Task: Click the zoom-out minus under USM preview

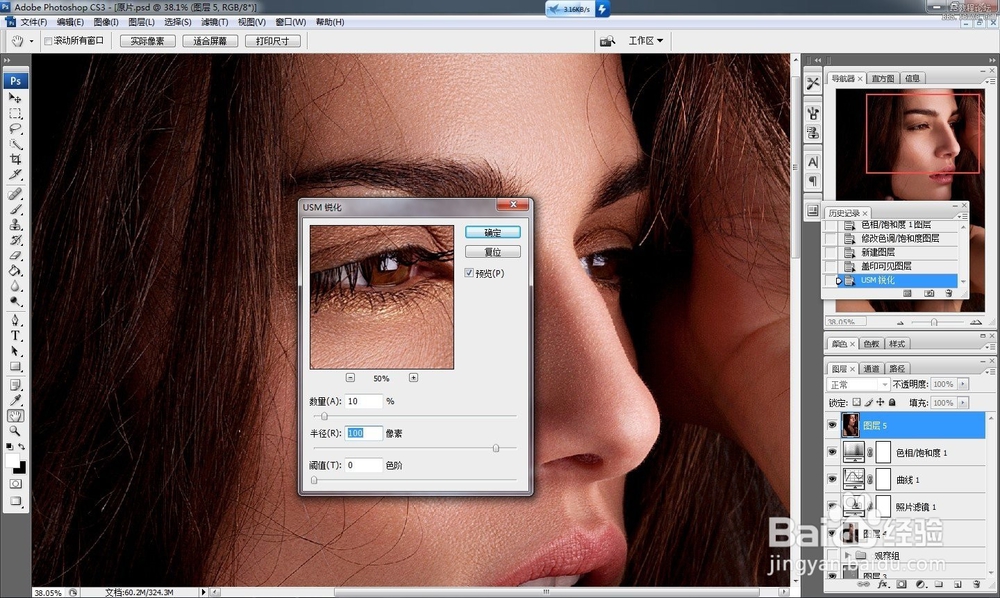Action: coord(350,378)
